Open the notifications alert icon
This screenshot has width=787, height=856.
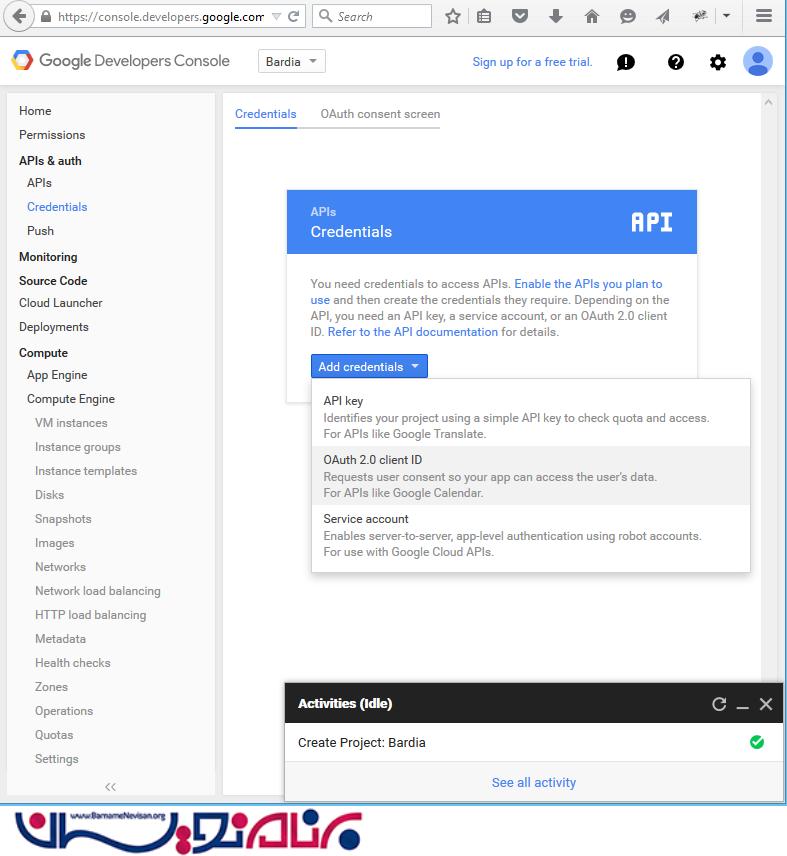625,62
